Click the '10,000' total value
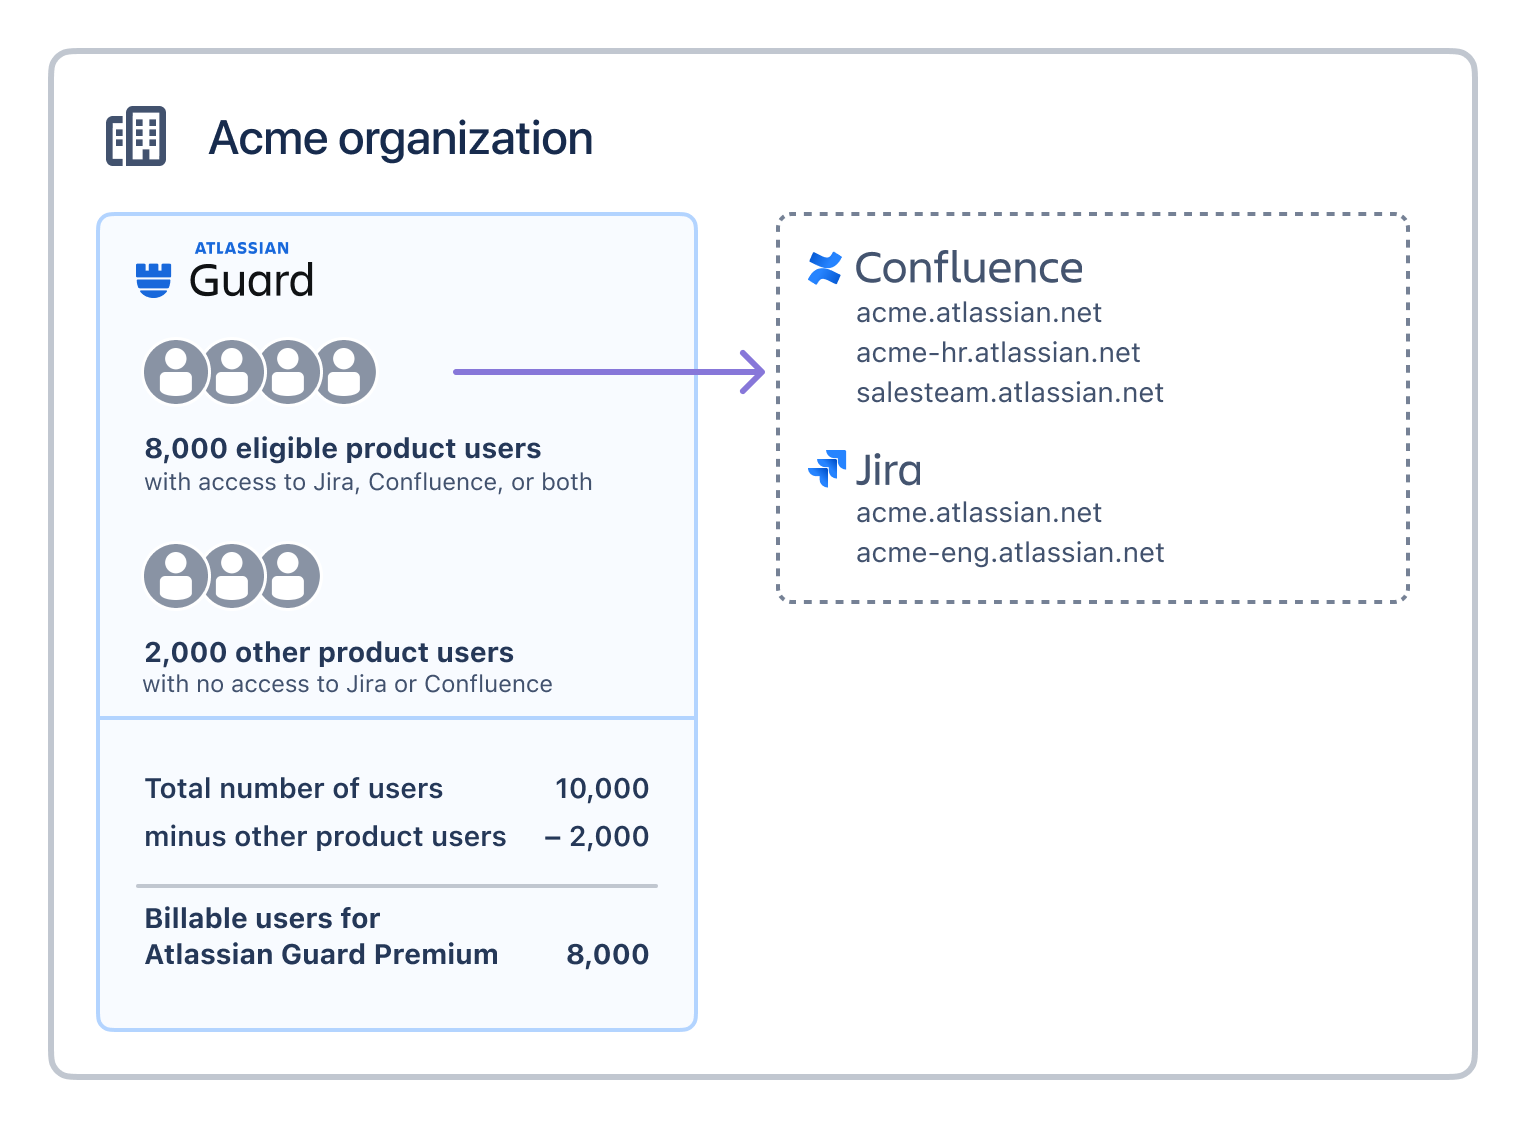The image size is (1526, 1128). click(602, 789)
